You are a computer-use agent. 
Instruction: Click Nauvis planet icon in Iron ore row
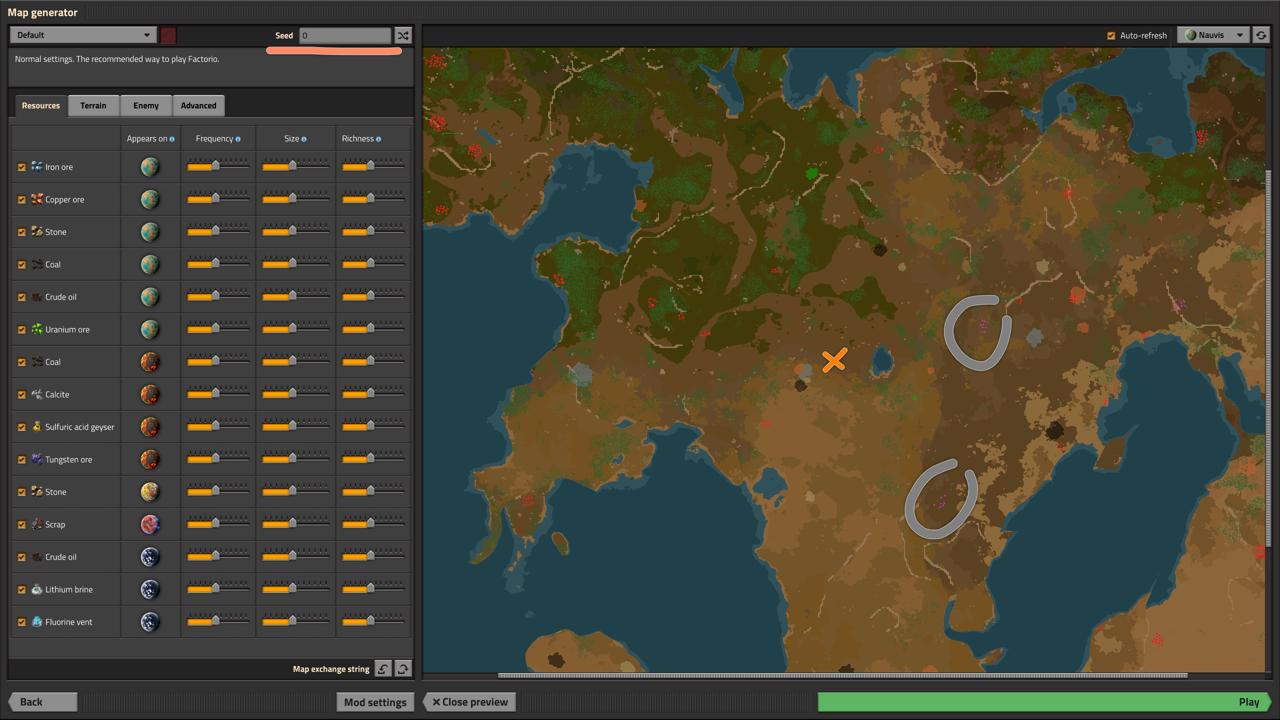pyautogui.click(x=150, y=167)
